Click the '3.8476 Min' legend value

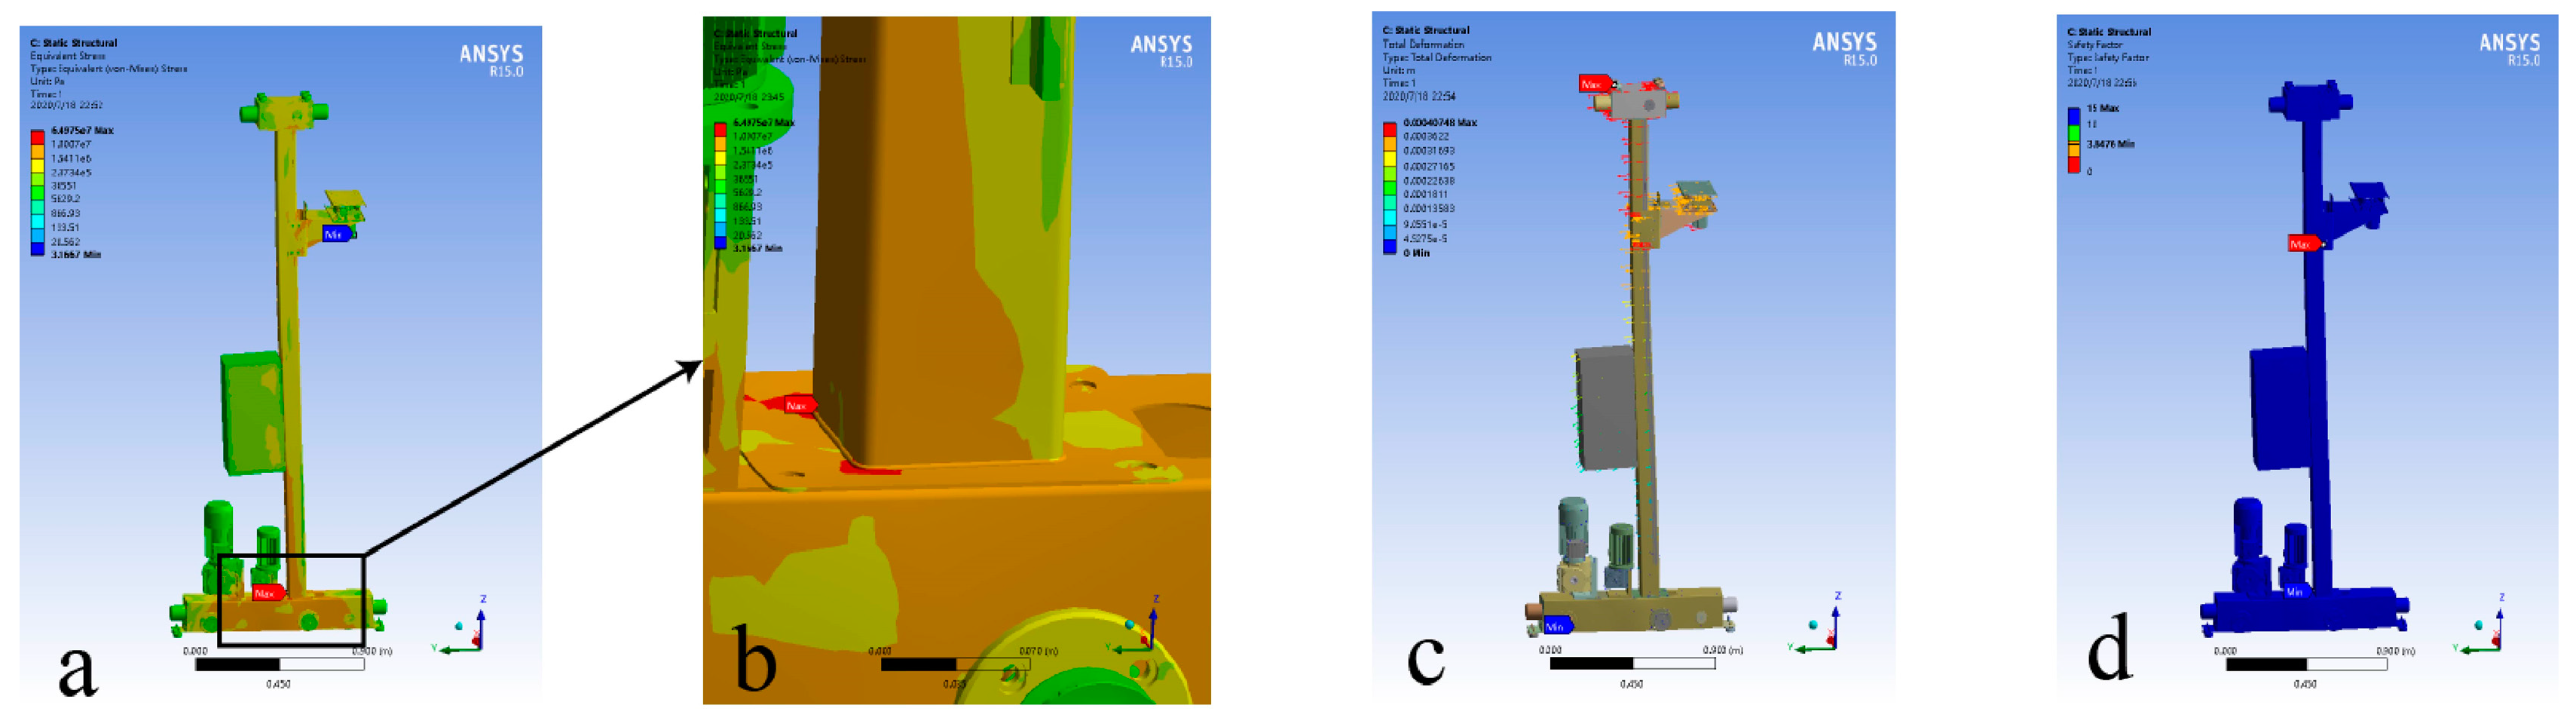click(x=2111, y=144)
